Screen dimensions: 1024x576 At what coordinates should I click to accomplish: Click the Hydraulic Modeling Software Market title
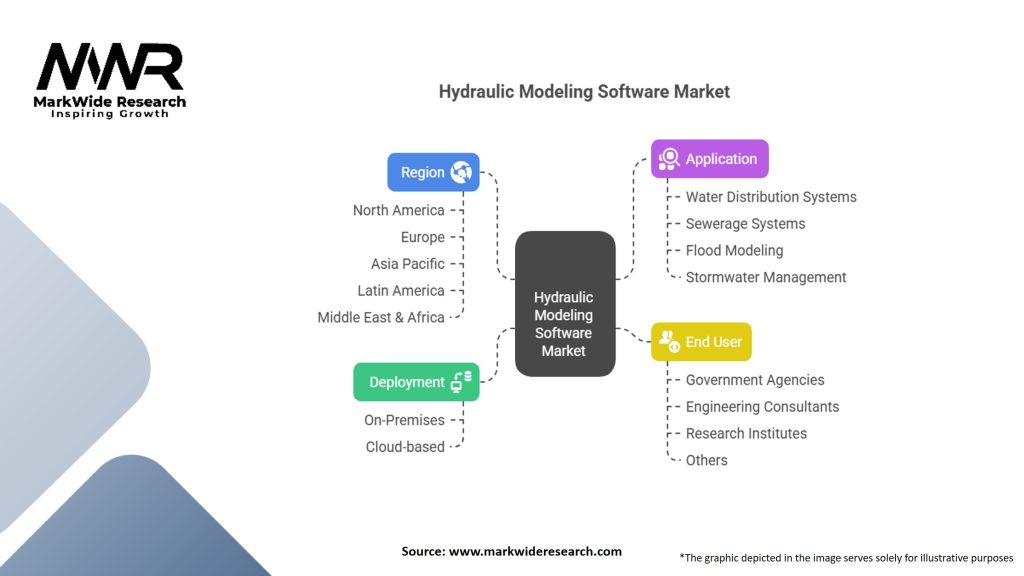point(584,91)
